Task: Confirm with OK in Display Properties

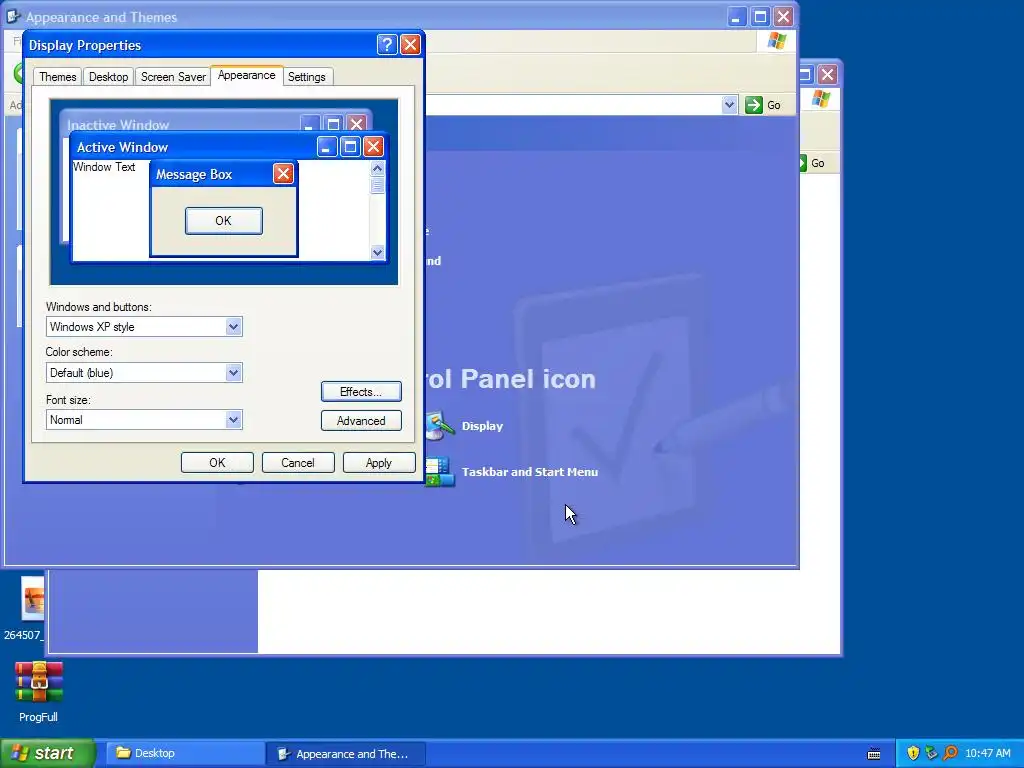Action: coord(217,462)
